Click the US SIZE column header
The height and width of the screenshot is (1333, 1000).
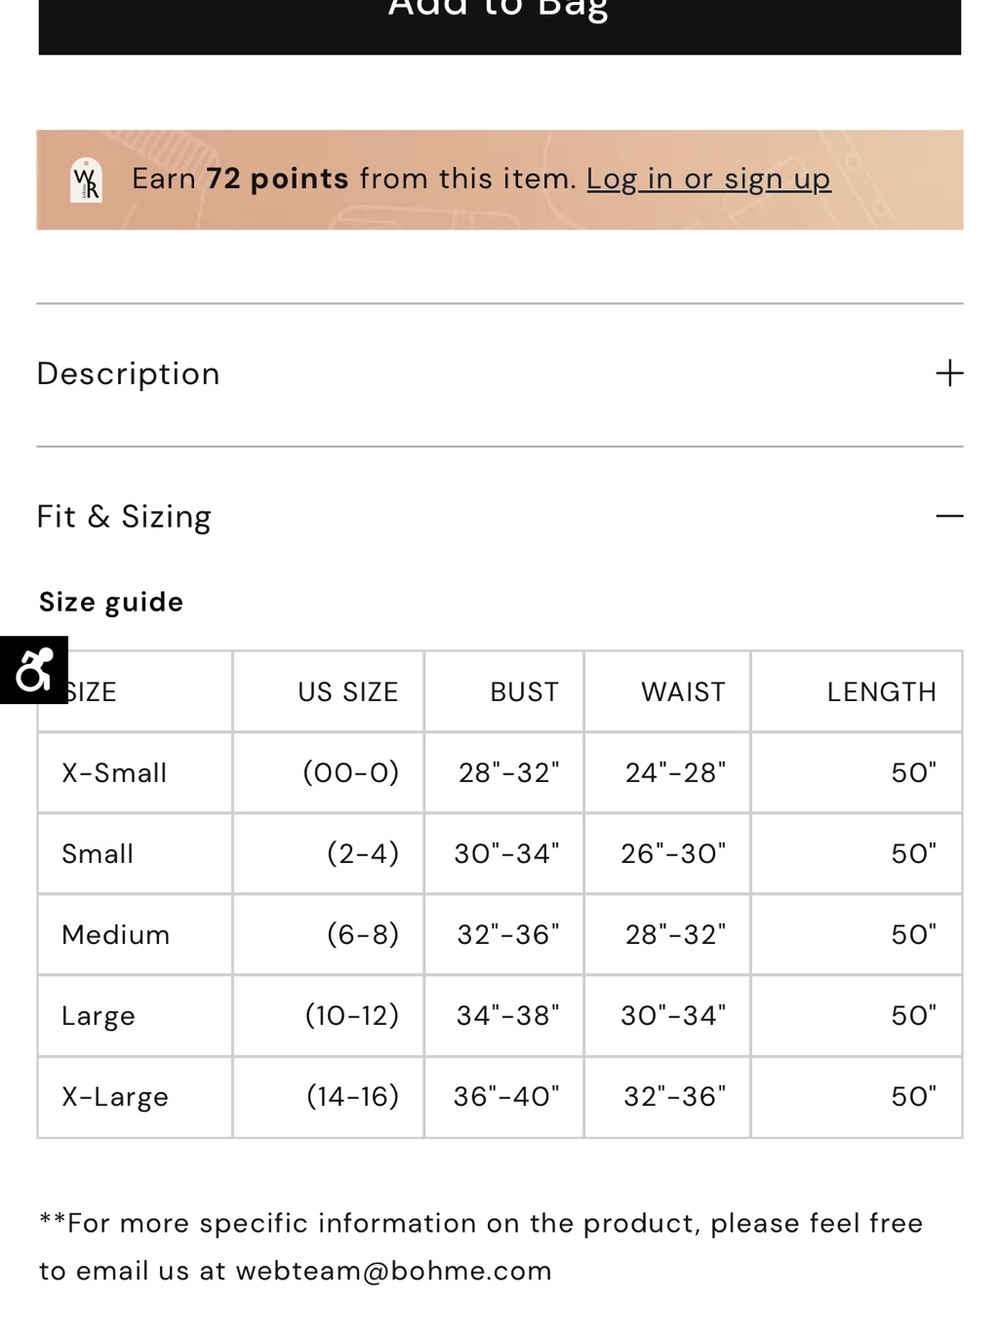[348, 692]
